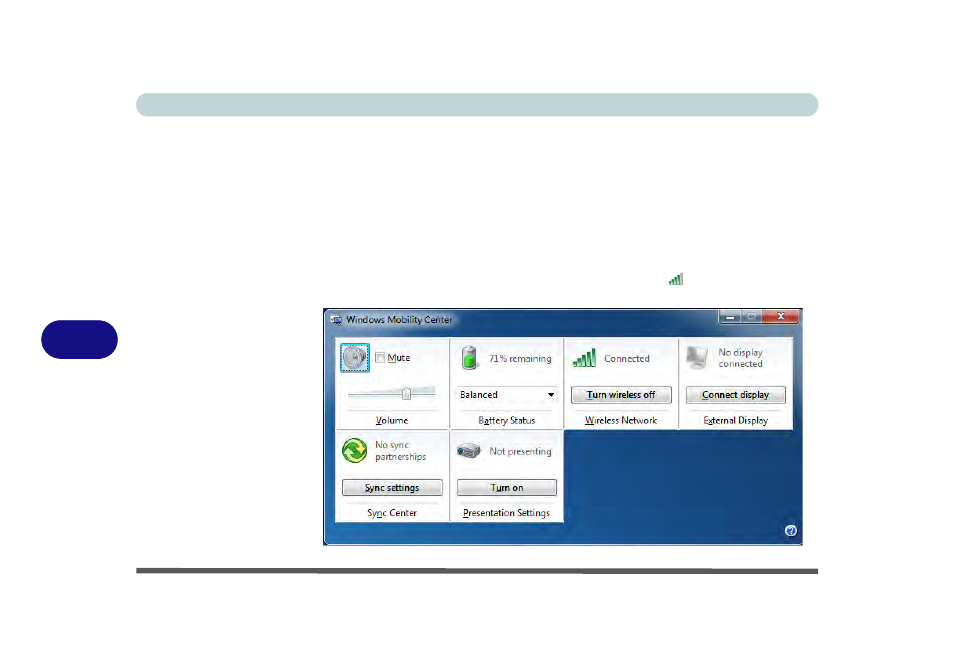The width and height of the screenshot is (954, 672).
Task: Click the external display monitor icon
Action: click(x=697, y=358)
